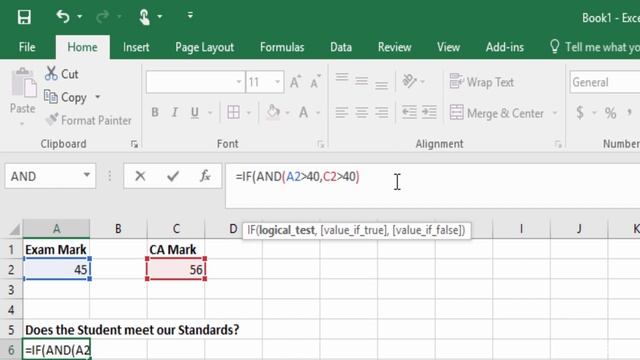
Task: Click the Cut button
Action: pos(62,74)
